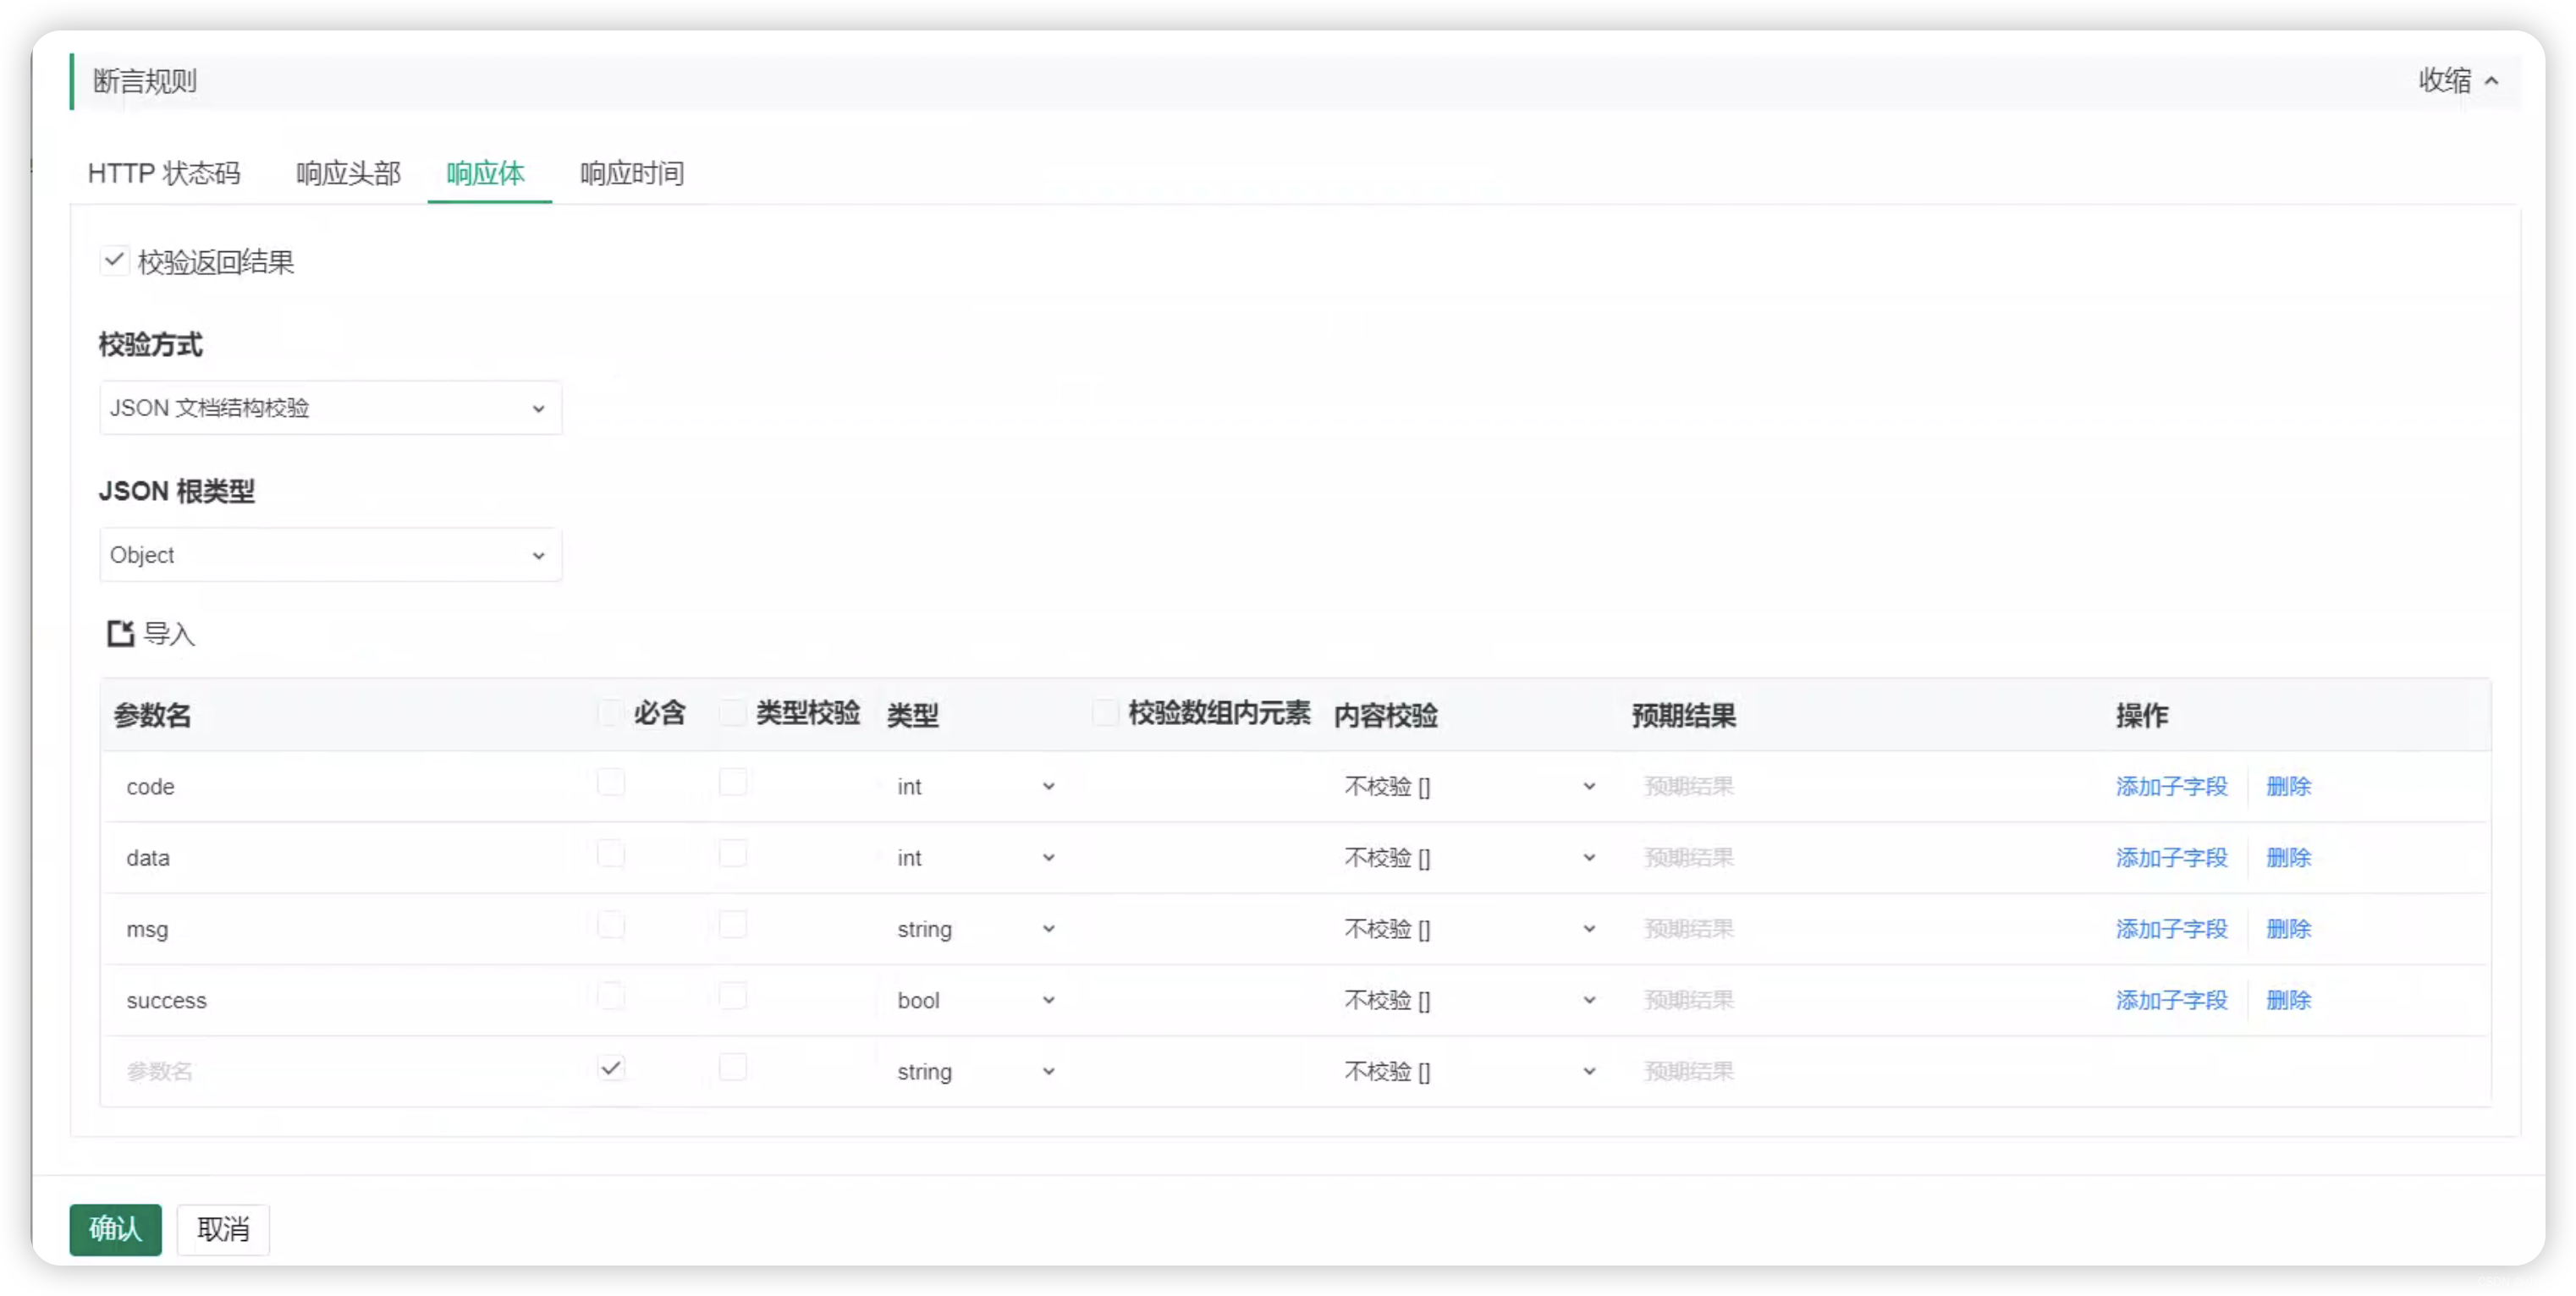
Task: Open the 校验方式 JSON 文档结构校验 dropdown
Action: tap(330, 408)
